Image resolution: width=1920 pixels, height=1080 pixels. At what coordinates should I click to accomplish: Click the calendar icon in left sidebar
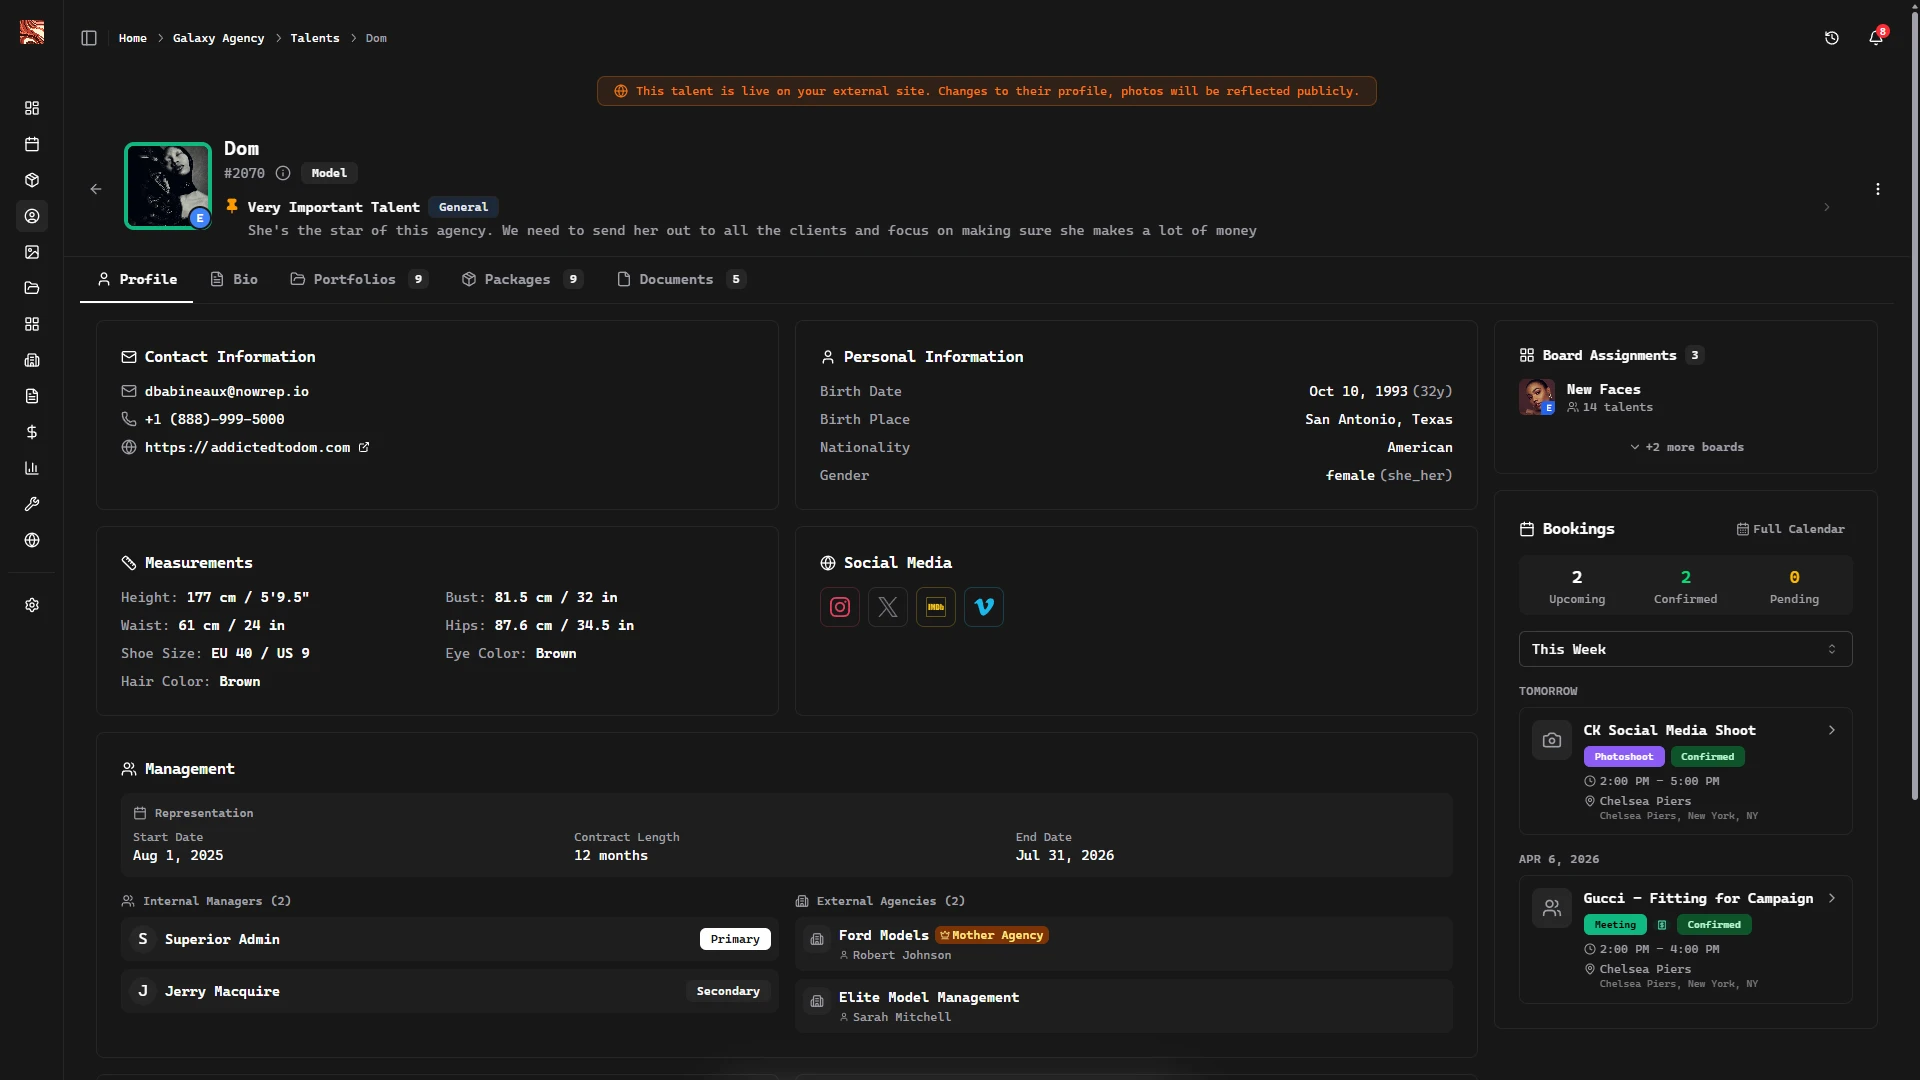[x=32, y=144]
